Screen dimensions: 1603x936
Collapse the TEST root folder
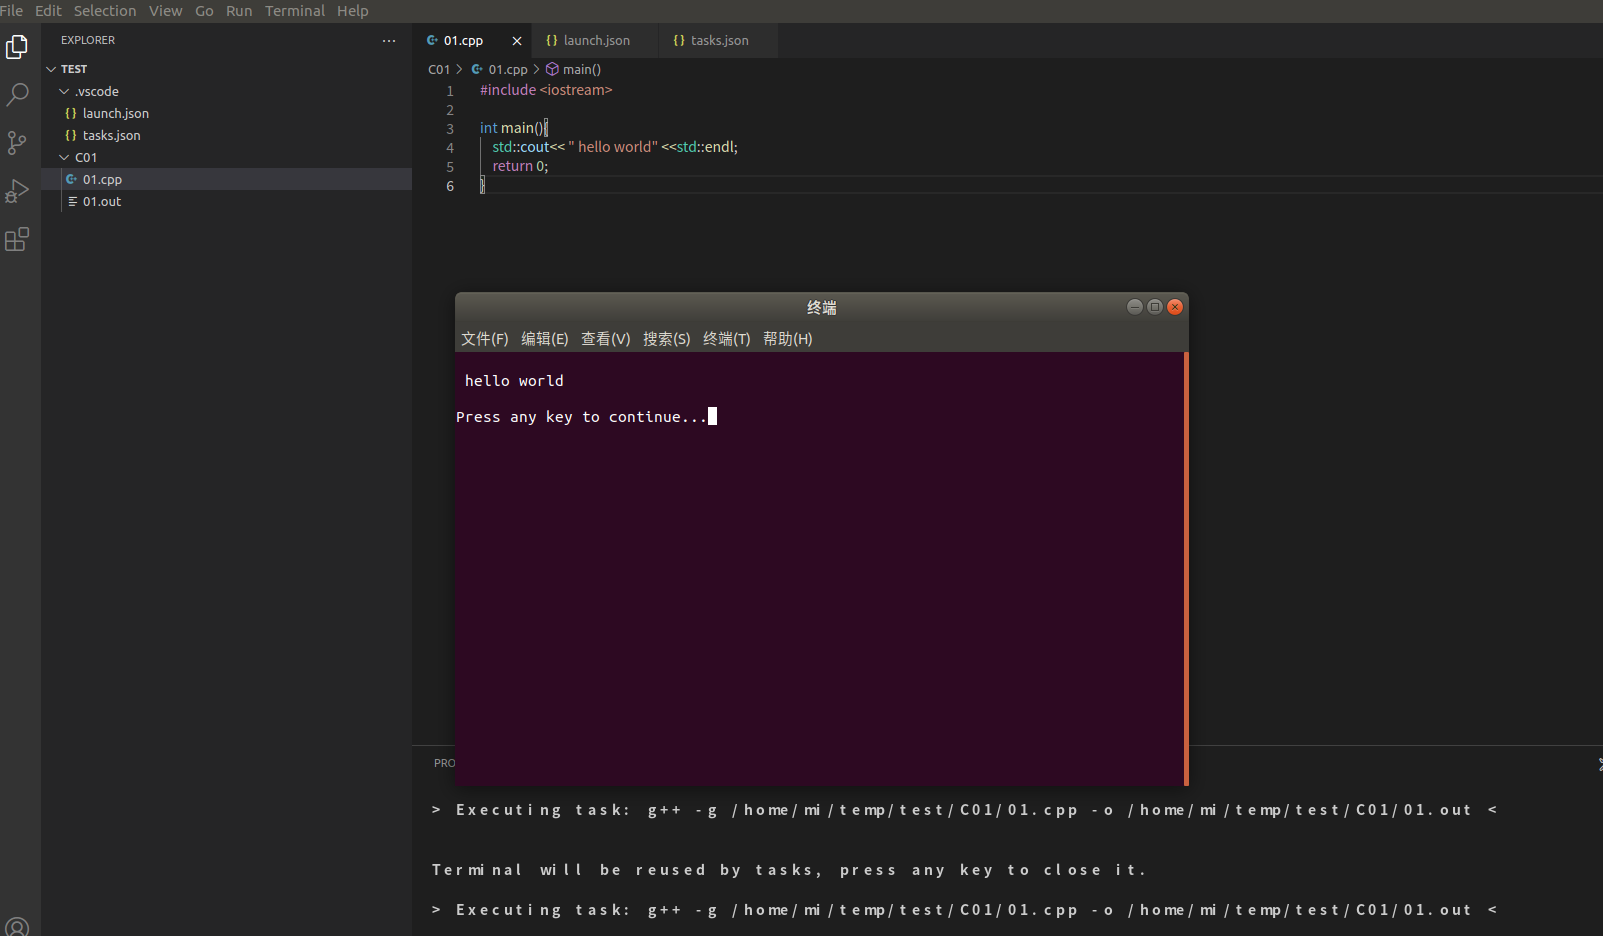[51, 69]
